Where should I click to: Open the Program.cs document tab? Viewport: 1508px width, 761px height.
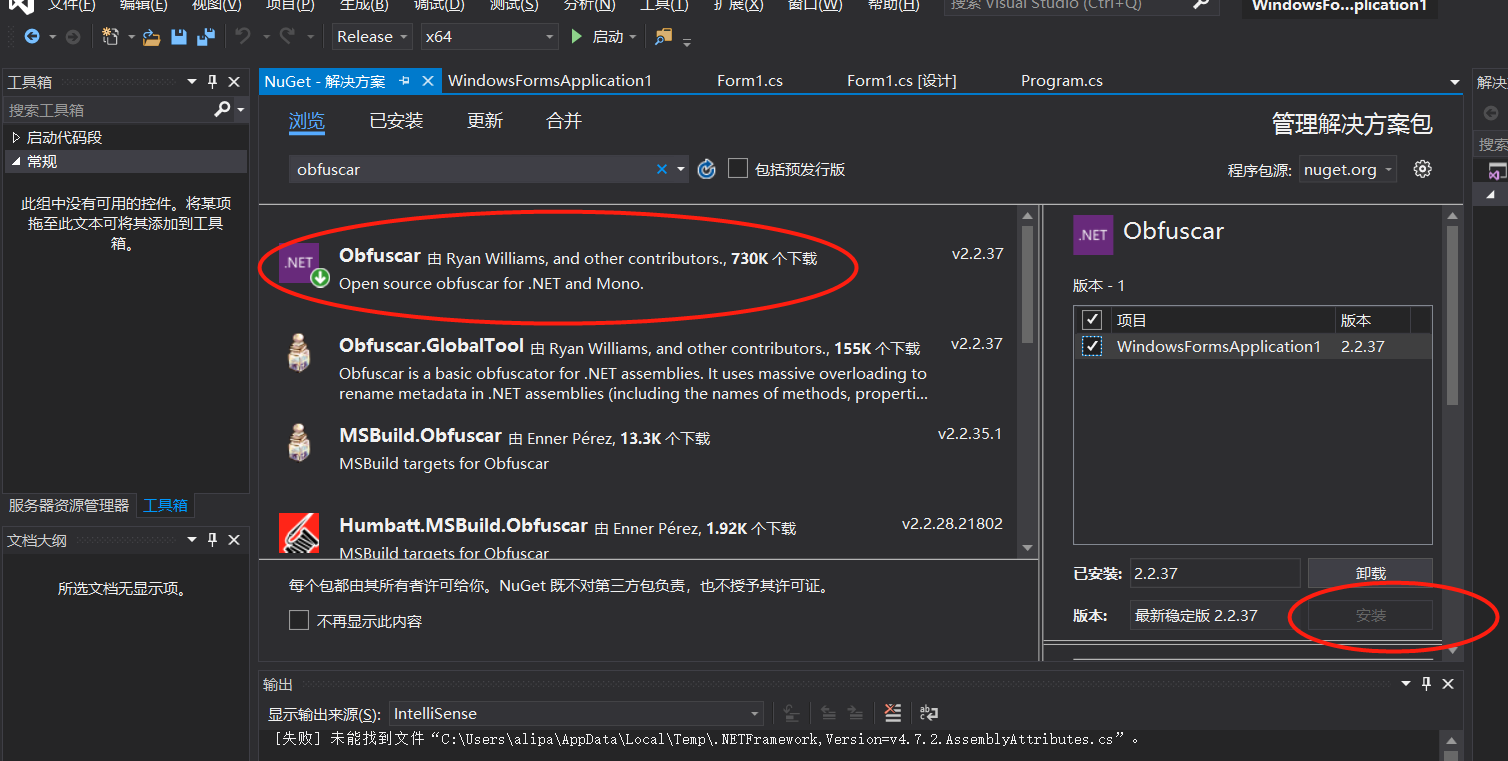pyautogui.click(x=1061, y=81)
